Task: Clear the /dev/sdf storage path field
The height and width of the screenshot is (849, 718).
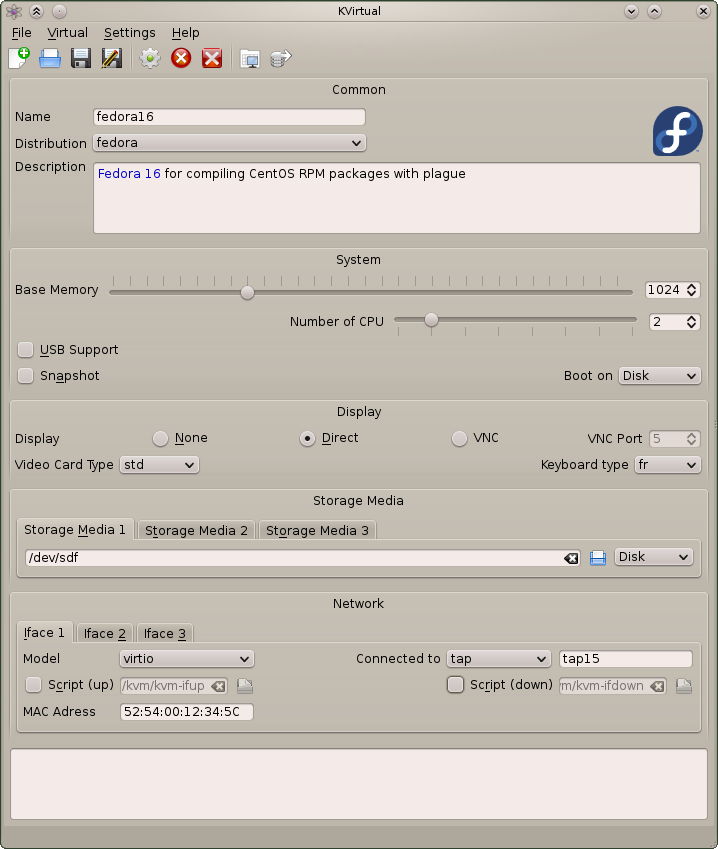Action: point(571,558)
